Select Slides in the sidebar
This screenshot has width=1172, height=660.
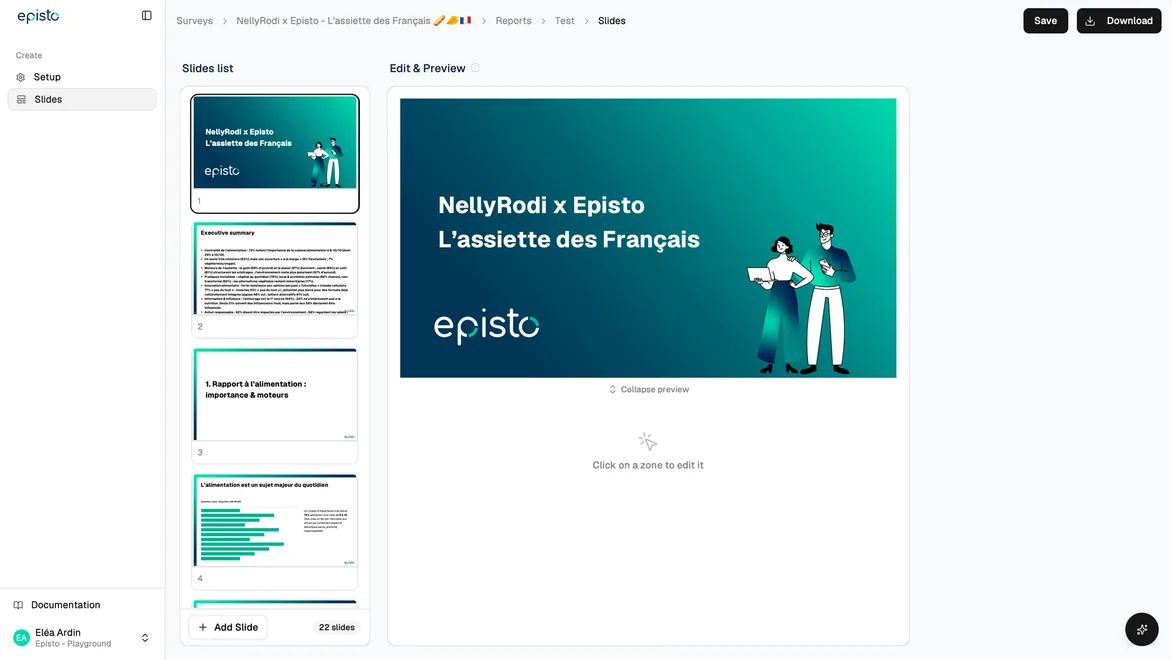pos(82,99)
